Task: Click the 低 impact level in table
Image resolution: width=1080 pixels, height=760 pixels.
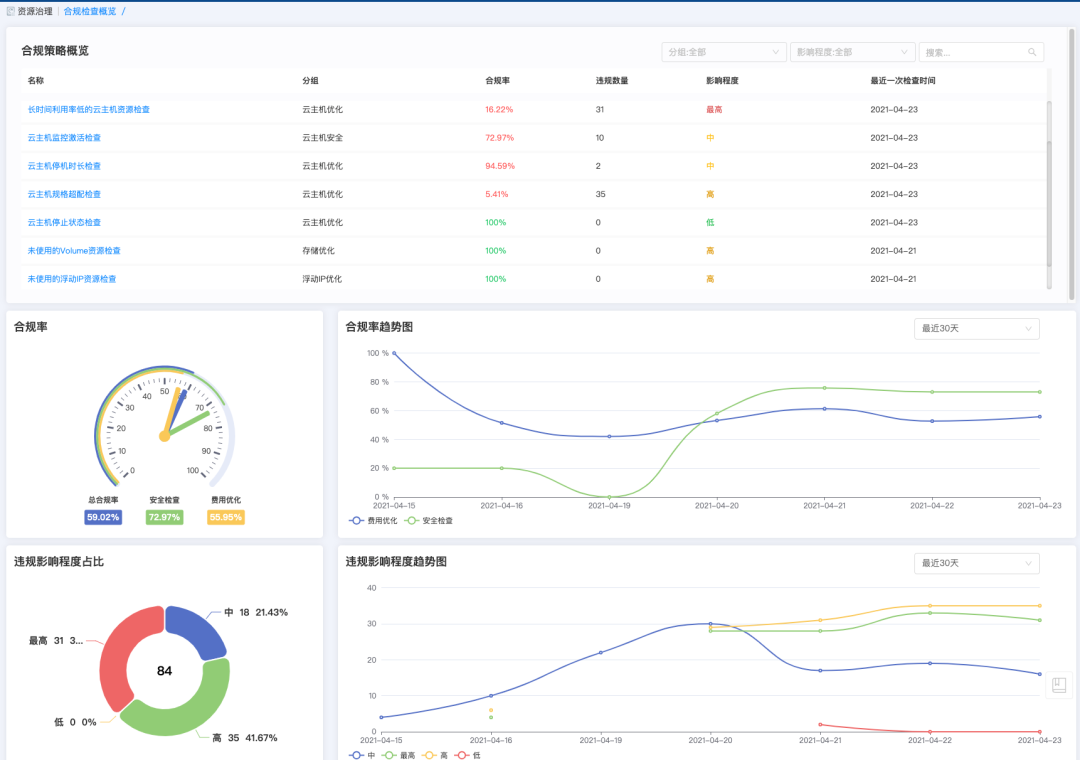Action: 709,223
